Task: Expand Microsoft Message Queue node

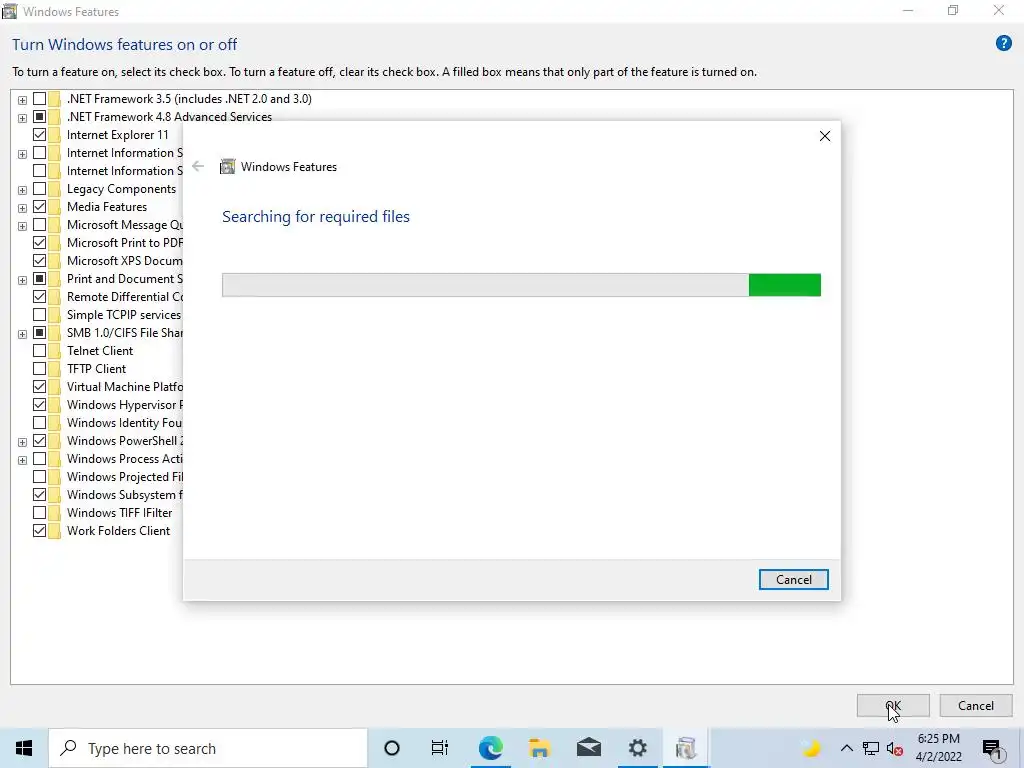Action: click(22, 226)
